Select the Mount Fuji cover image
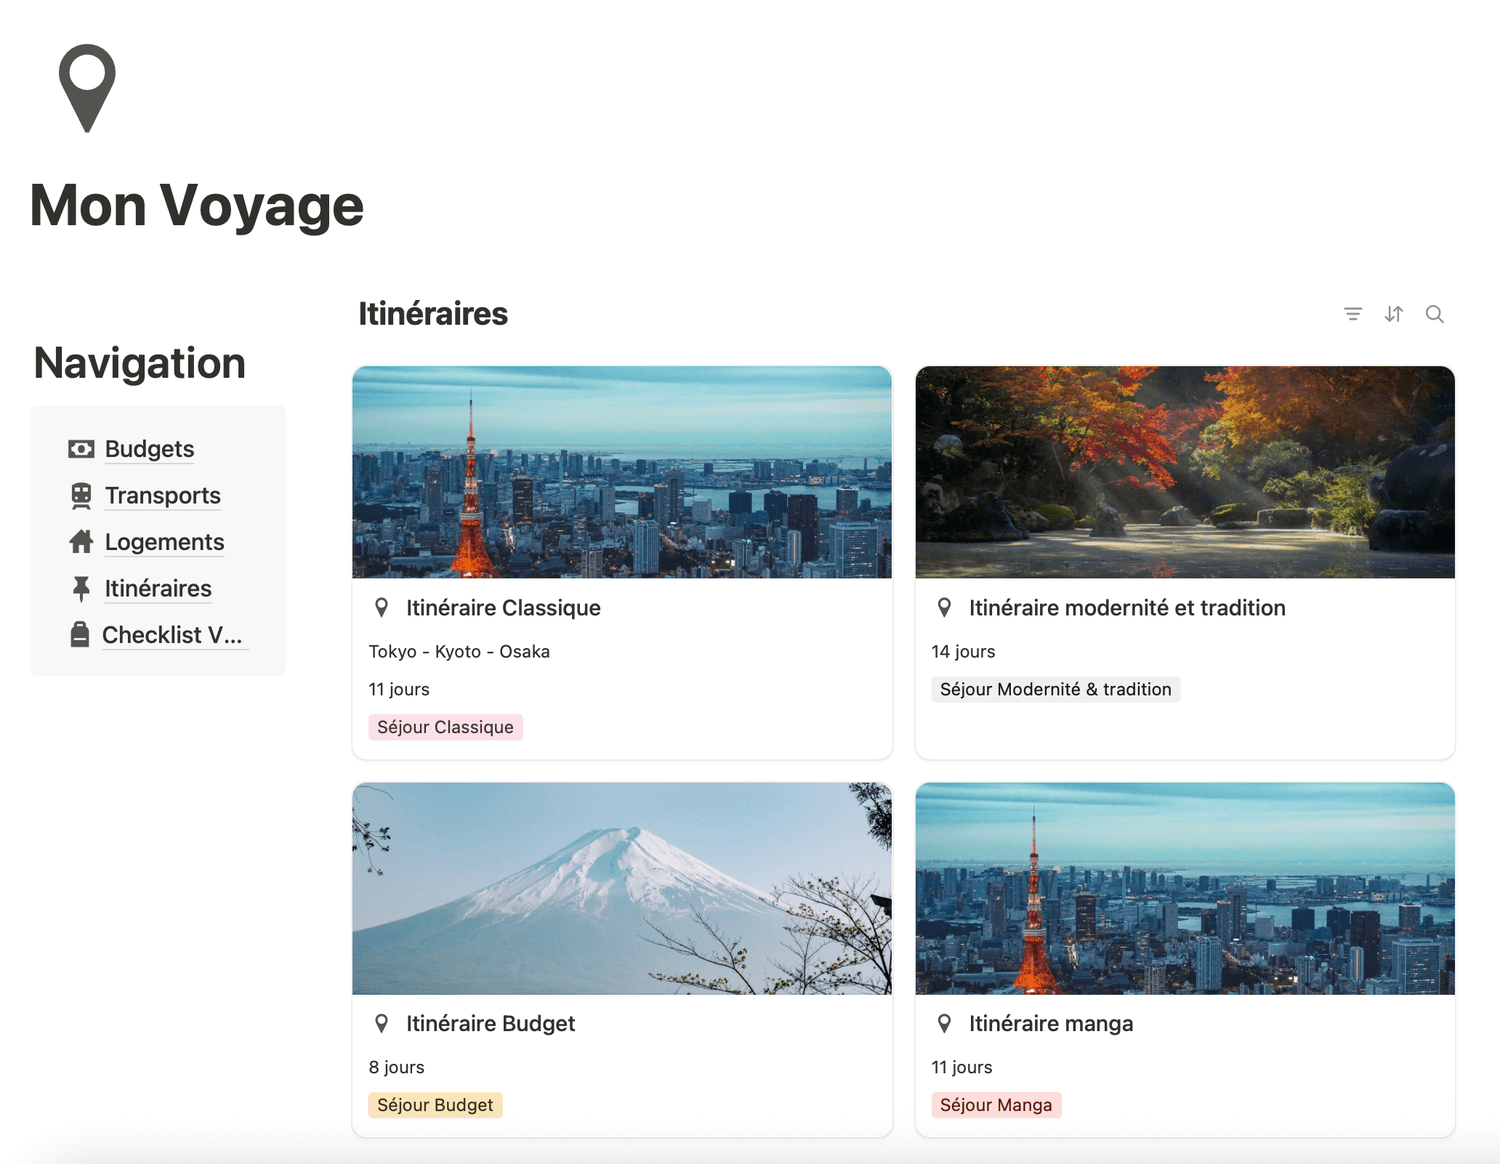 [x=622, y=889]
